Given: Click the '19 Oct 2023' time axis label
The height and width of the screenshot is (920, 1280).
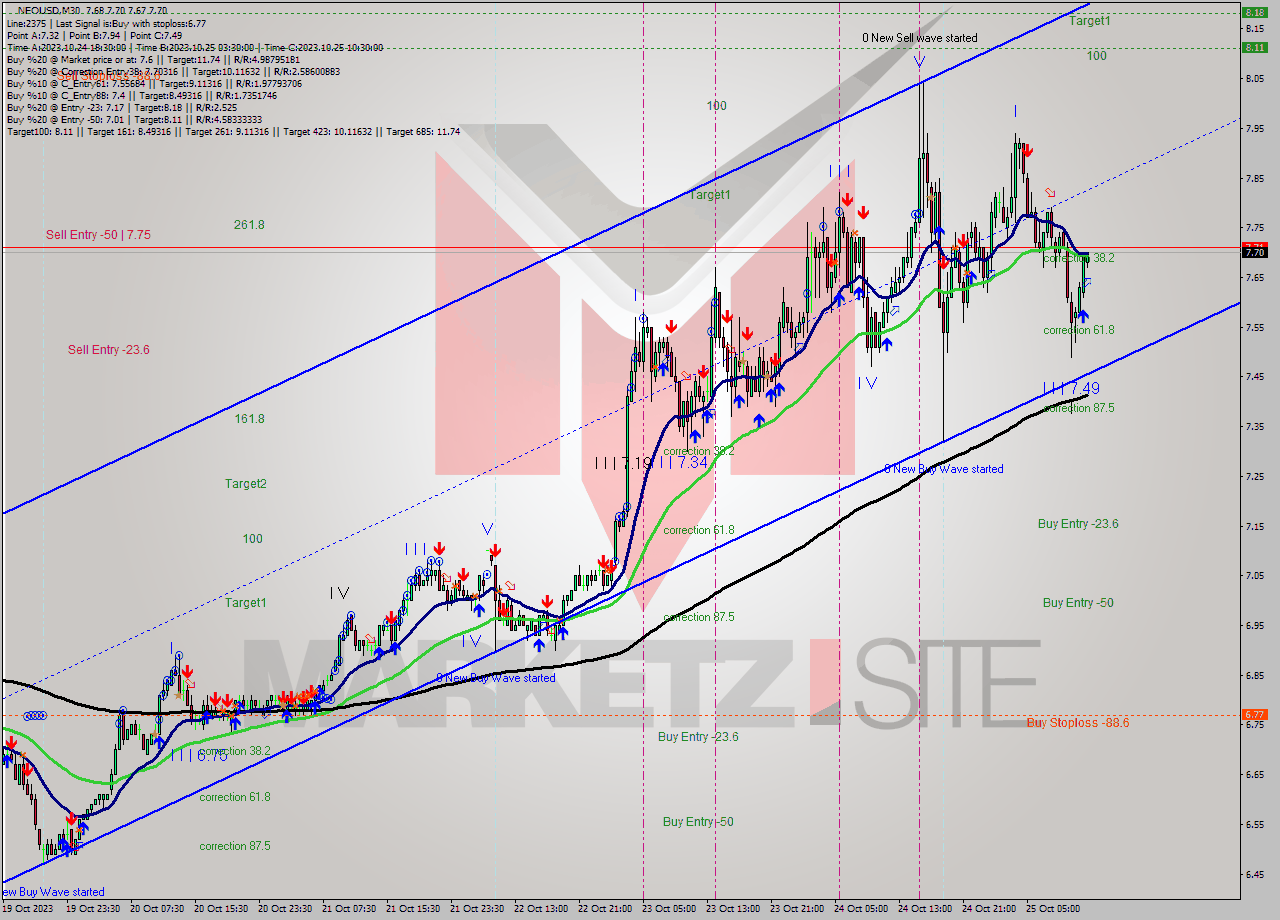Looking at the screenshot, I should [29, 909].
